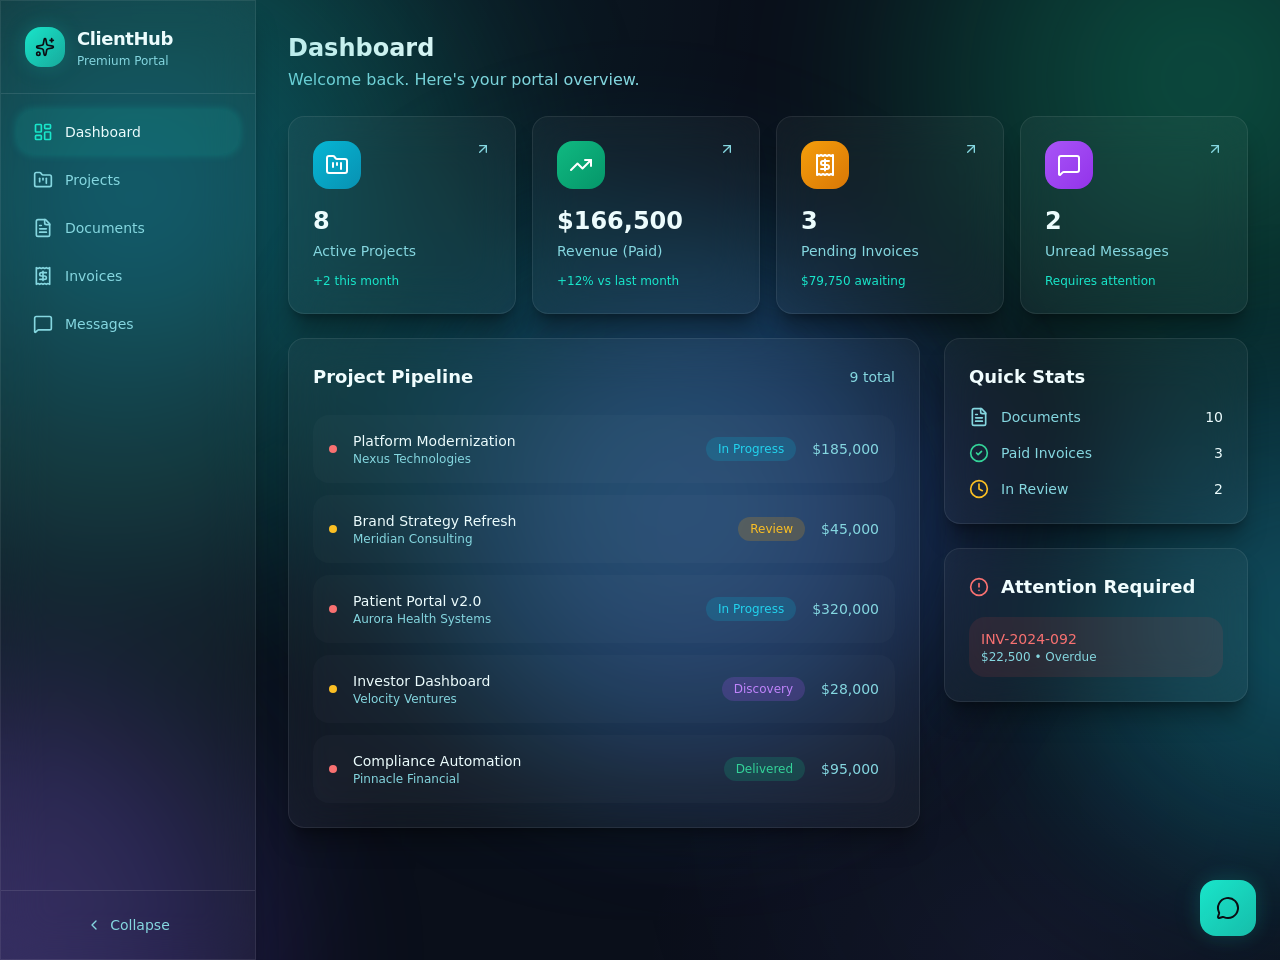
Task: Open Pending Invoices card arrow link
Action: pos(971,149)
